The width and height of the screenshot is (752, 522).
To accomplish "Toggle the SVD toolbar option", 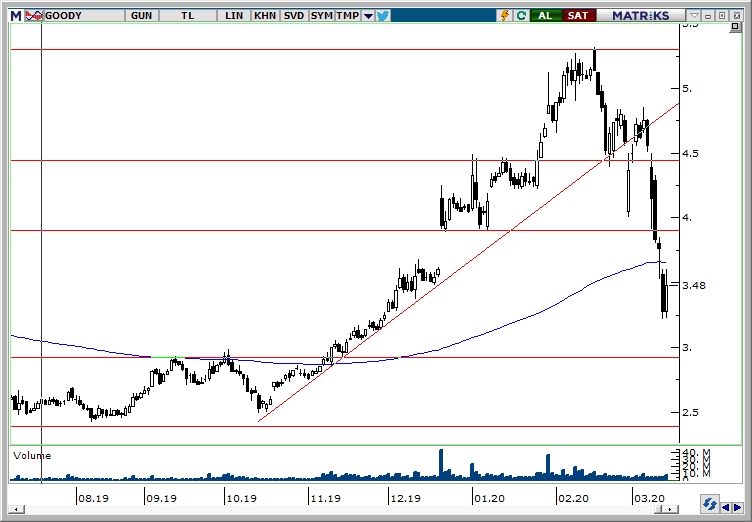I will click(294, 15).
